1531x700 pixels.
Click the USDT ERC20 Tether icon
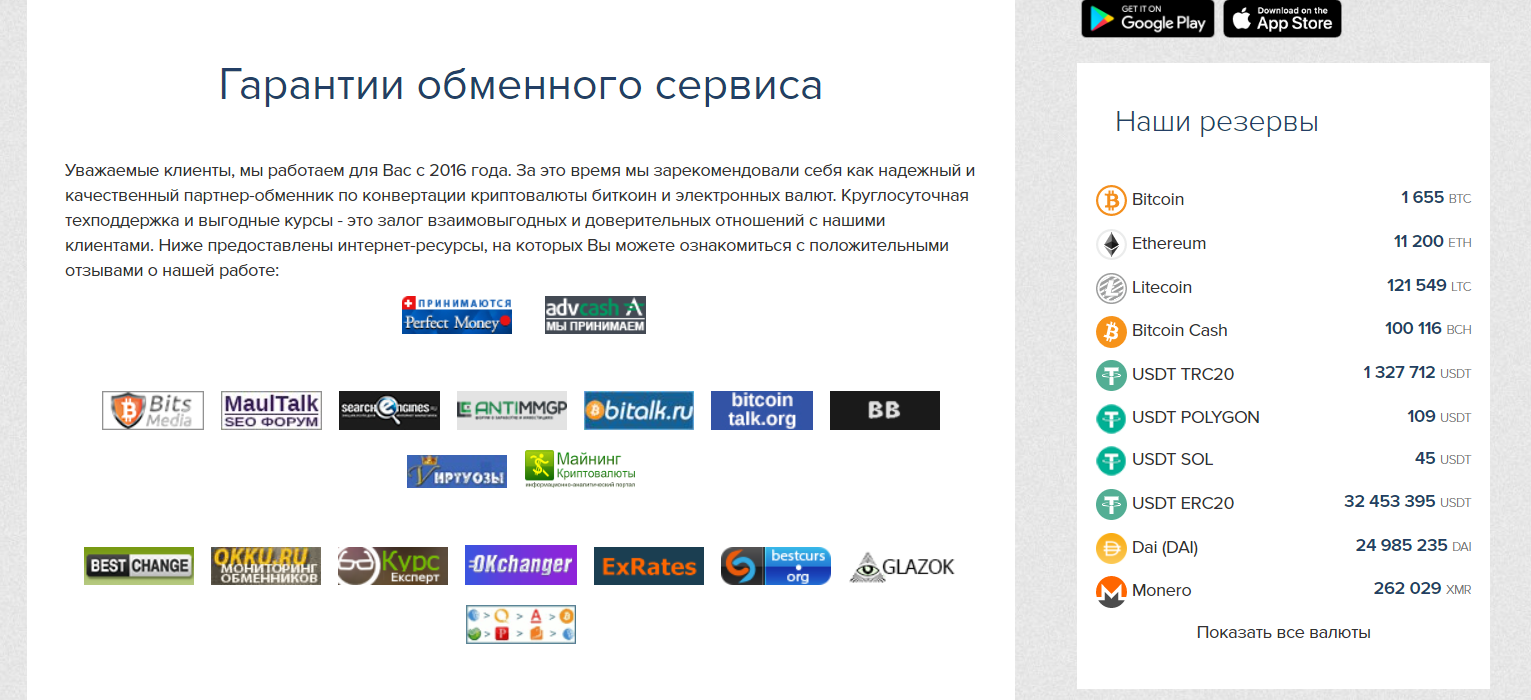pos(1111,504)
